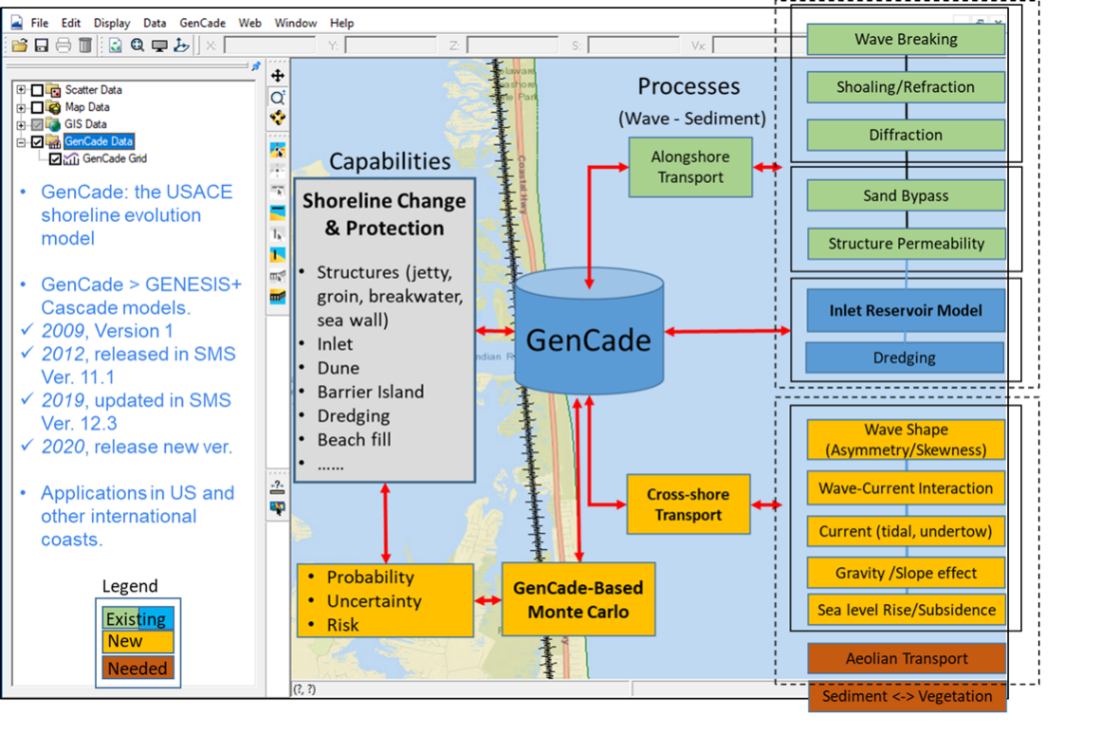The height and width of the screenshot is (736, 1100).
Task: Toggle the Map Data checkbox
Action: click(38, 107)
